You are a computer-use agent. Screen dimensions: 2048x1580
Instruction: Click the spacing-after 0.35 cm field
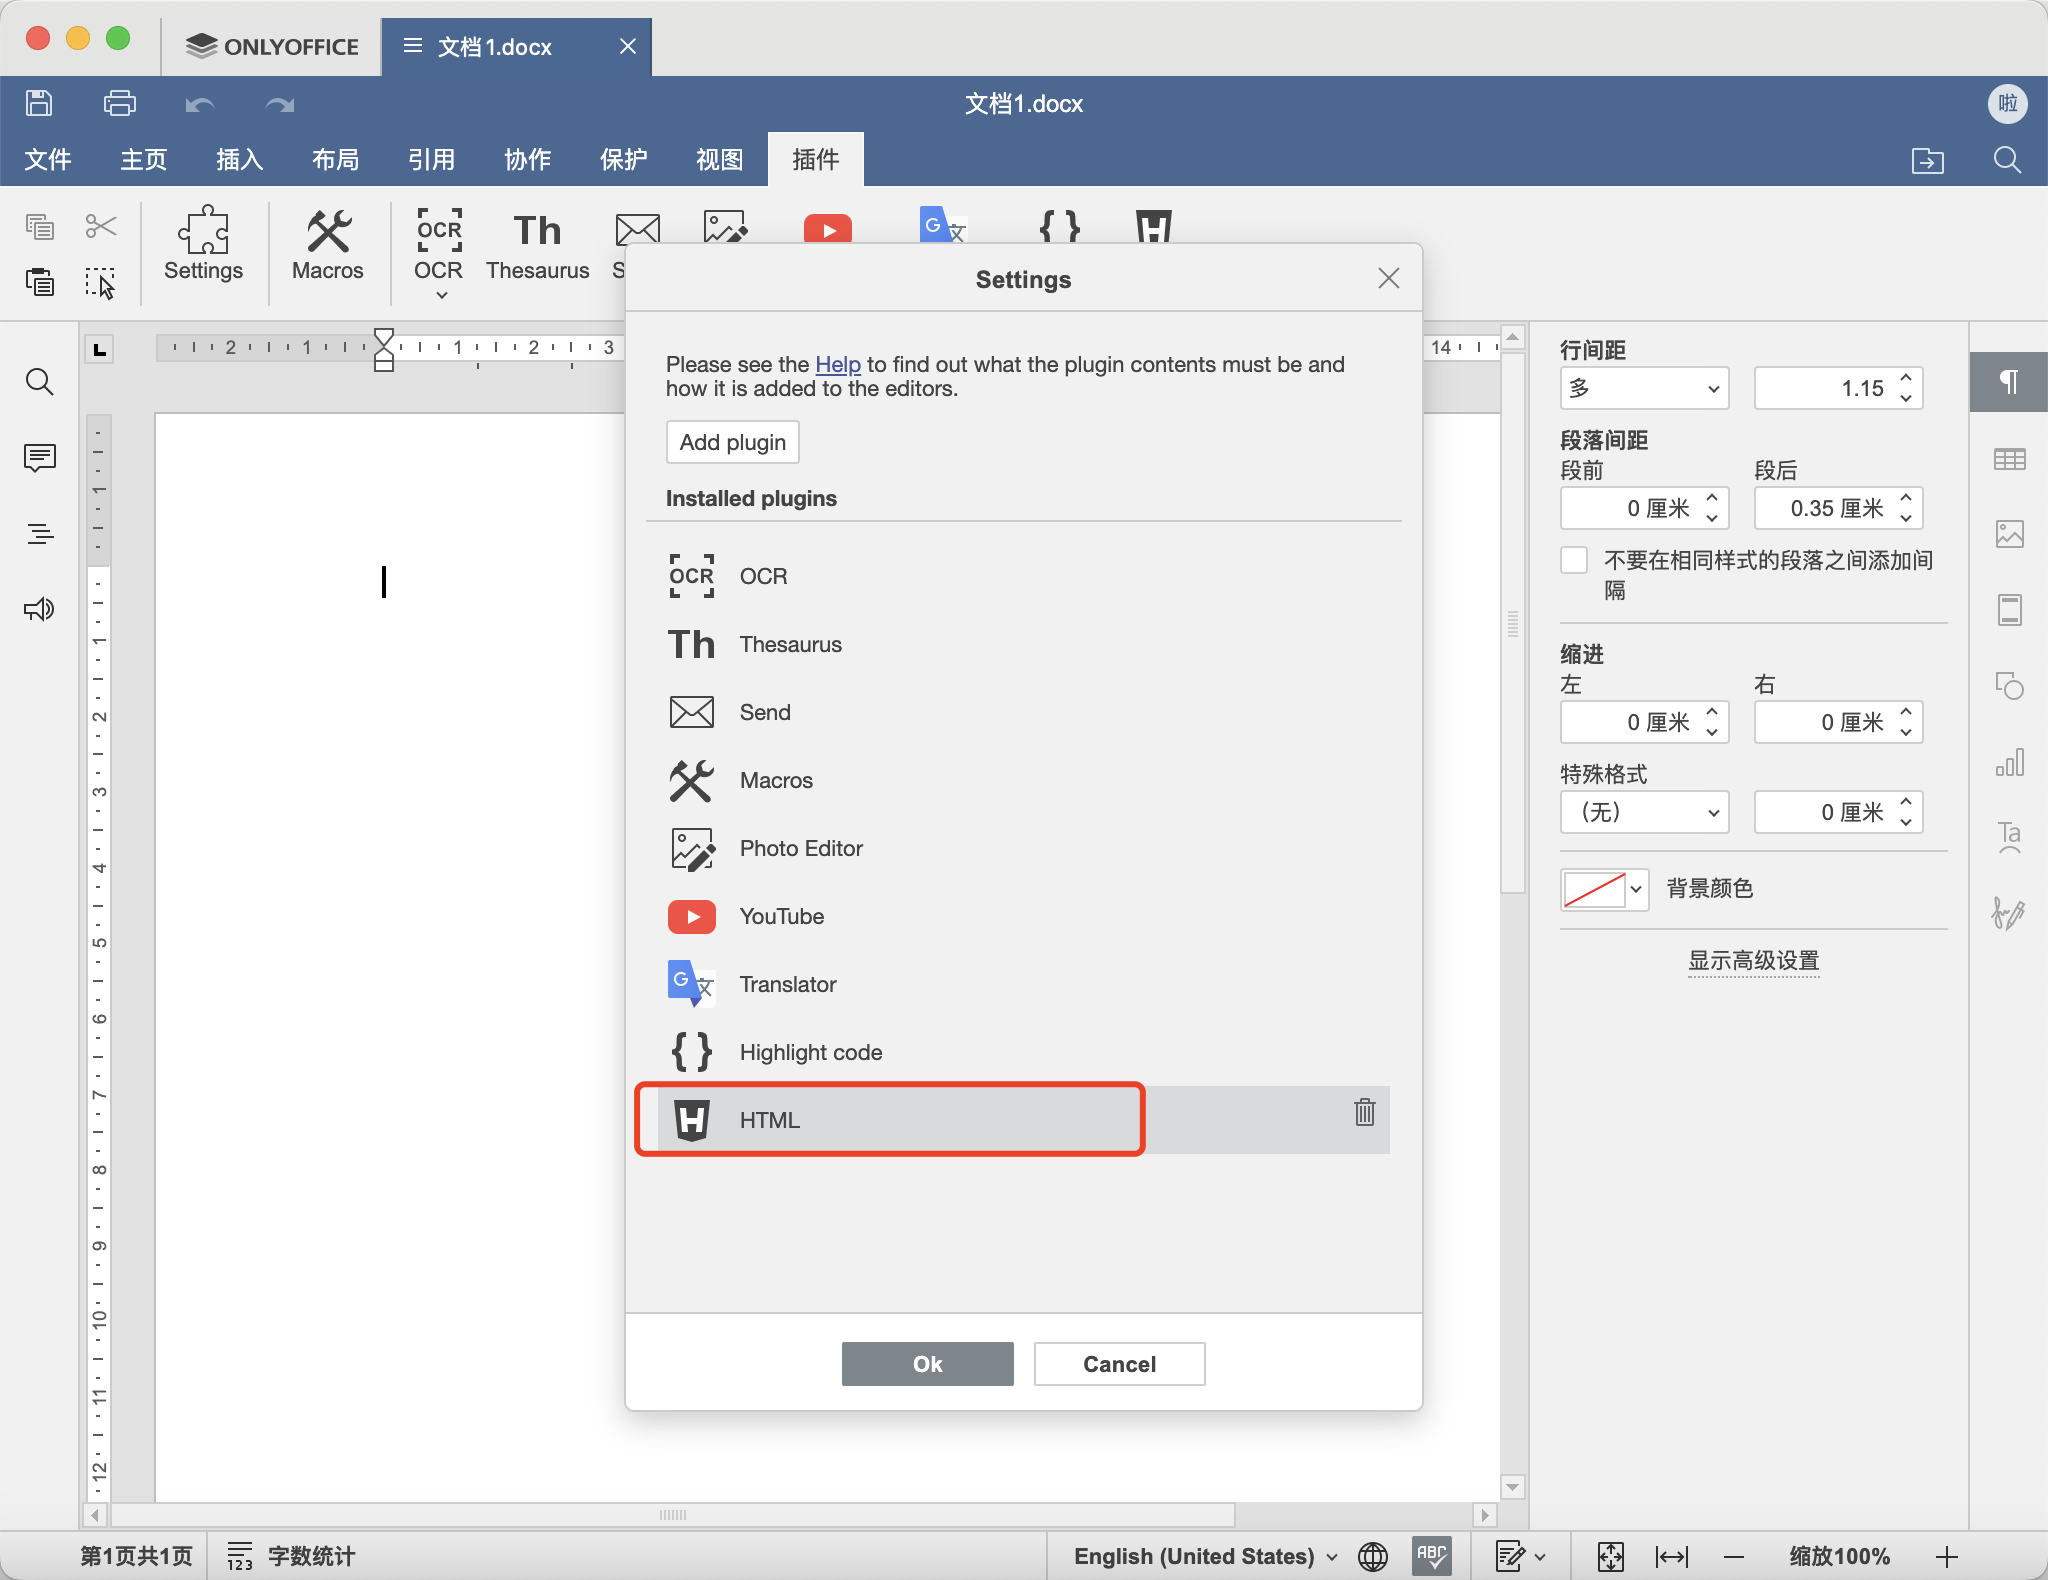coord(1838,508)
